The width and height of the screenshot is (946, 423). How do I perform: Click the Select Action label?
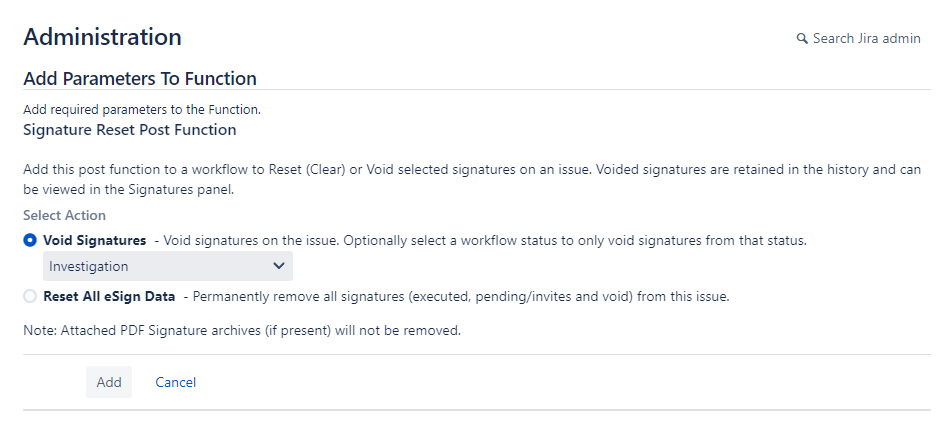pyautogui.click(x=64, y=215)
